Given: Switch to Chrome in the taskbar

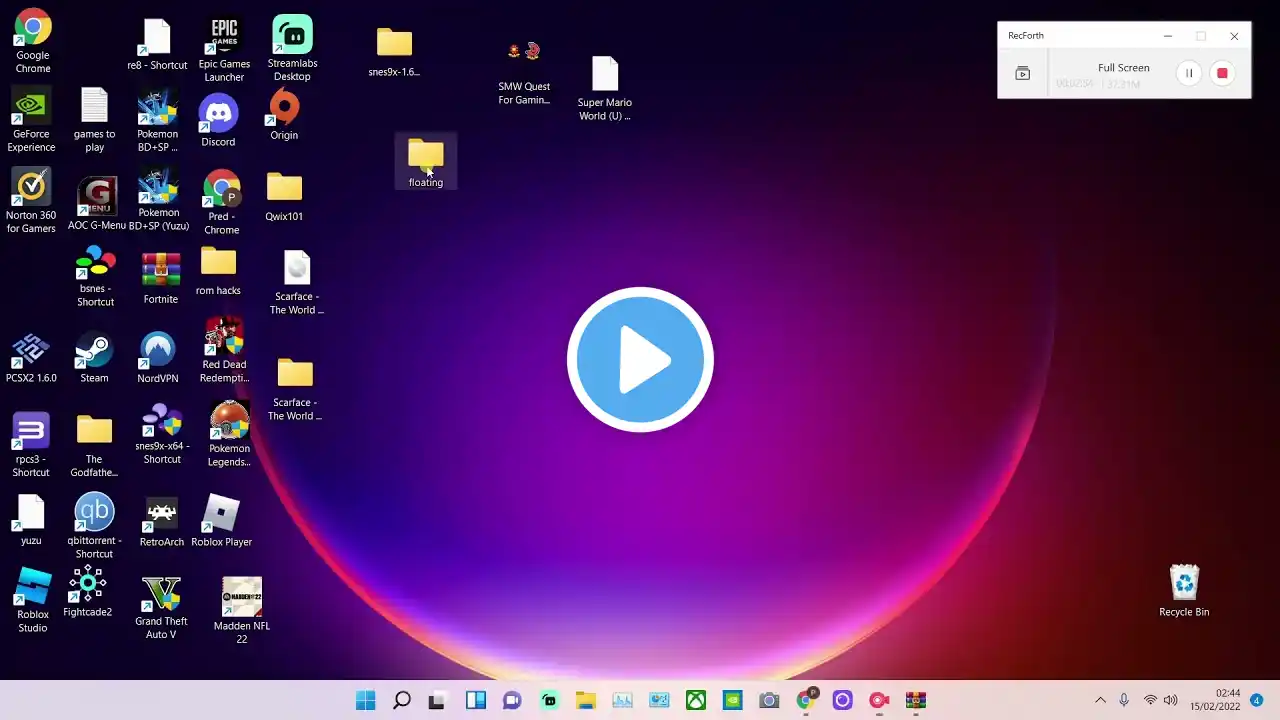Looking at the screenshot, I should point(806,699).
